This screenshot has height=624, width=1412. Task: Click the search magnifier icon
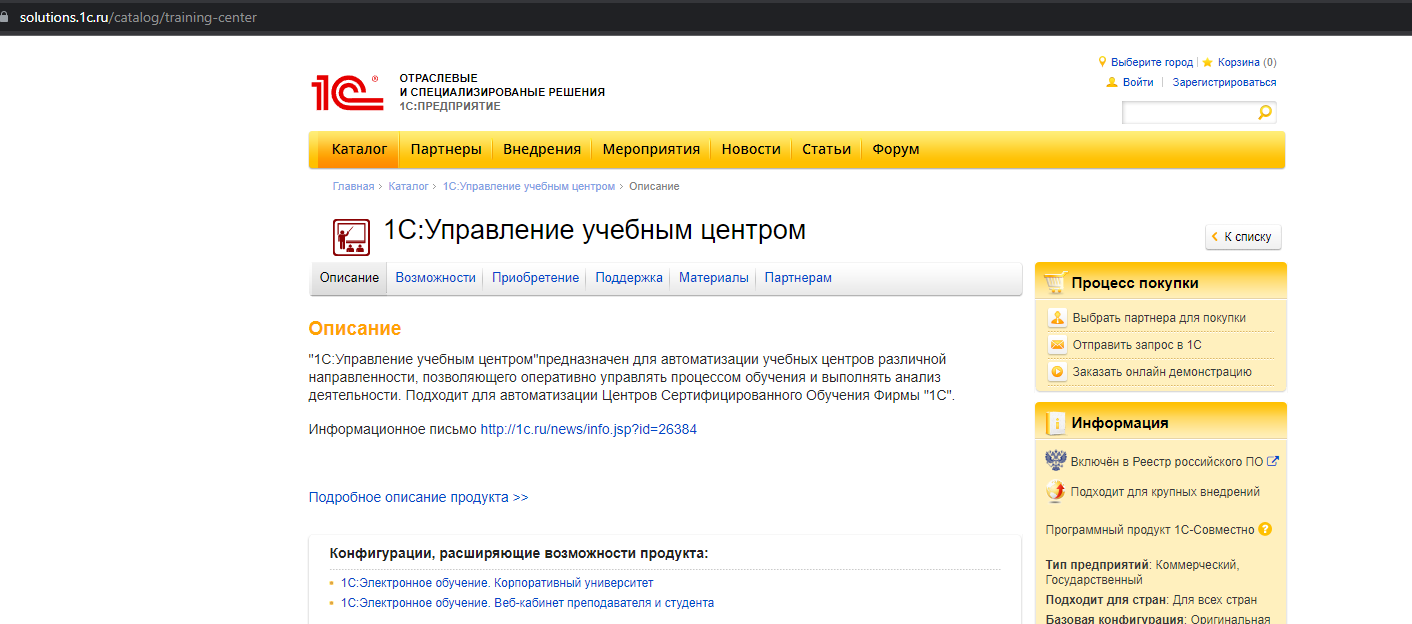[1265, 112]
